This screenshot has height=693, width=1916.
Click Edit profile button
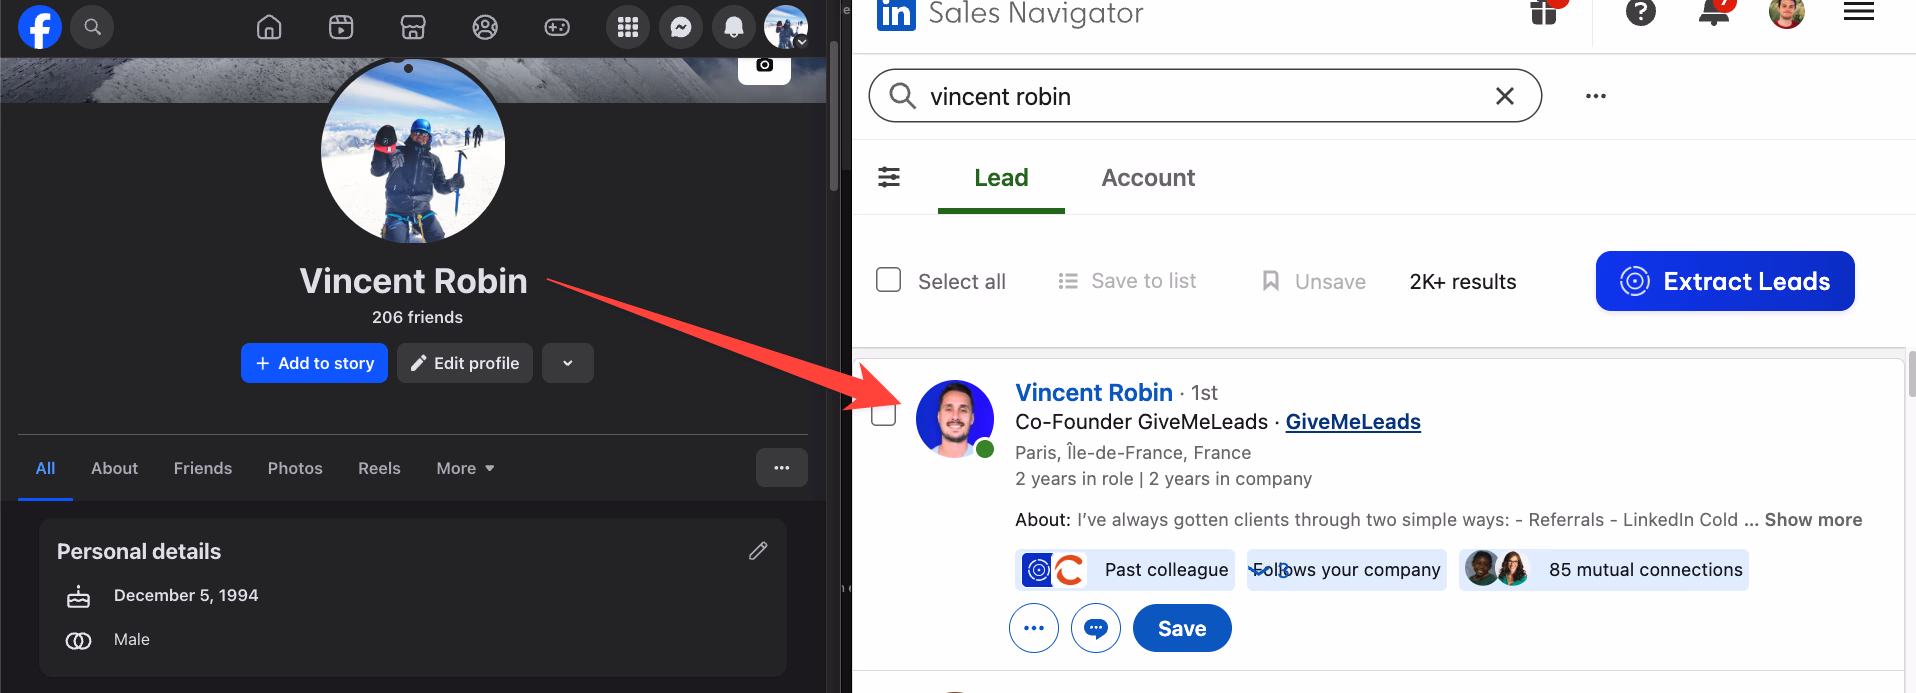pyautogui.click(x=465, y=363)
